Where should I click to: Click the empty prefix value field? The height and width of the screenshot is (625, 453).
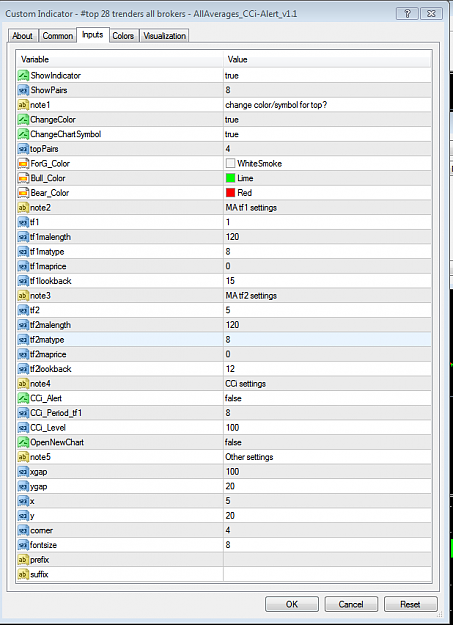(327, 560)
